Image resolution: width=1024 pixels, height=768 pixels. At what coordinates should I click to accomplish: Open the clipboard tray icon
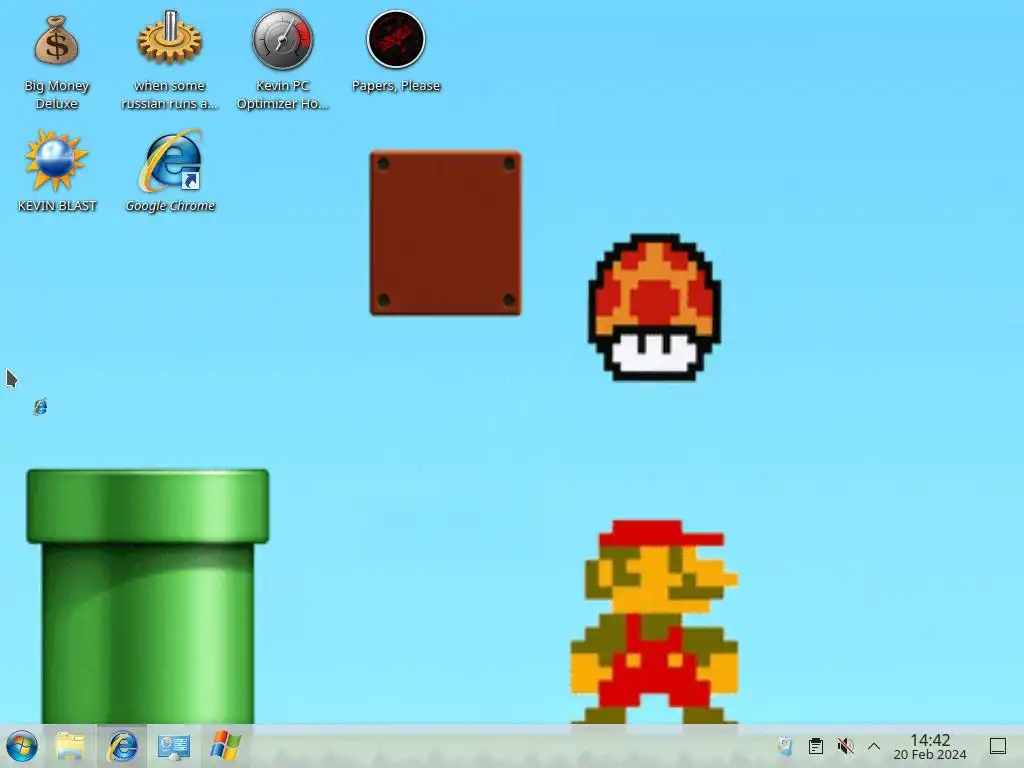click(x=816, y=746)
